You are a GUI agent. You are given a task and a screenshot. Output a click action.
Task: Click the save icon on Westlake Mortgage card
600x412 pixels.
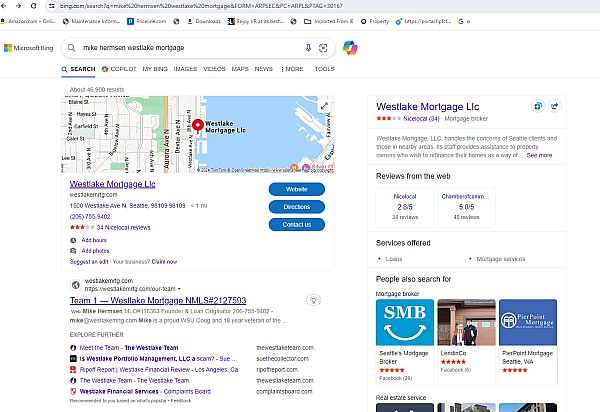point(538,106)
